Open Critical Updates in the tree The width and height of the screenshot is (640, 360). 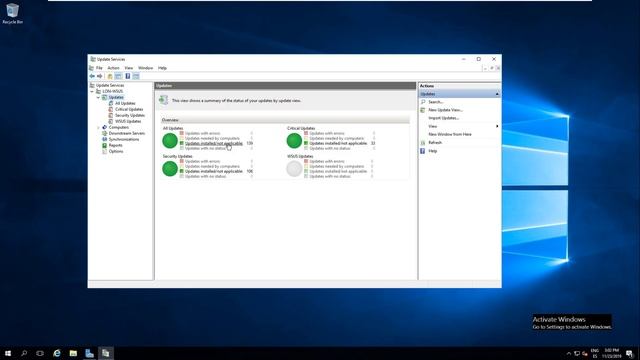[x=129, y=109]
